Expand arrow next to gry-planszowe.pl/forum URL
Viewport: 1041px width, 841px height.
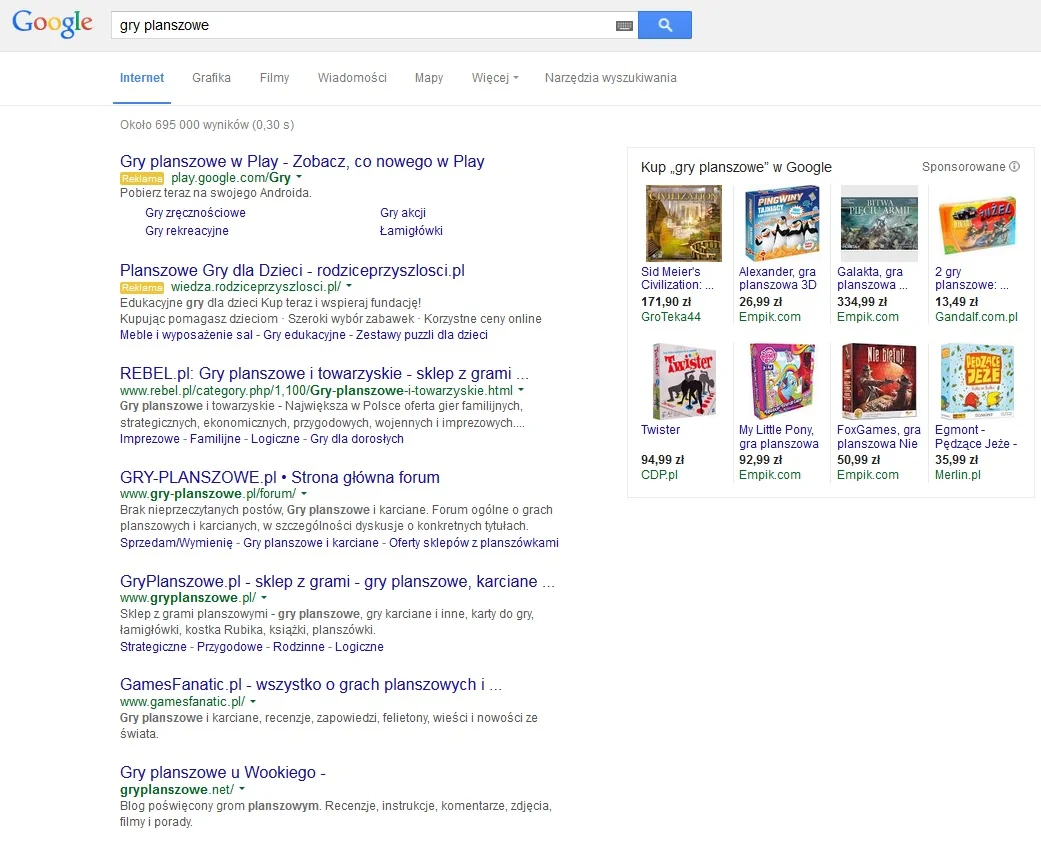304,493
